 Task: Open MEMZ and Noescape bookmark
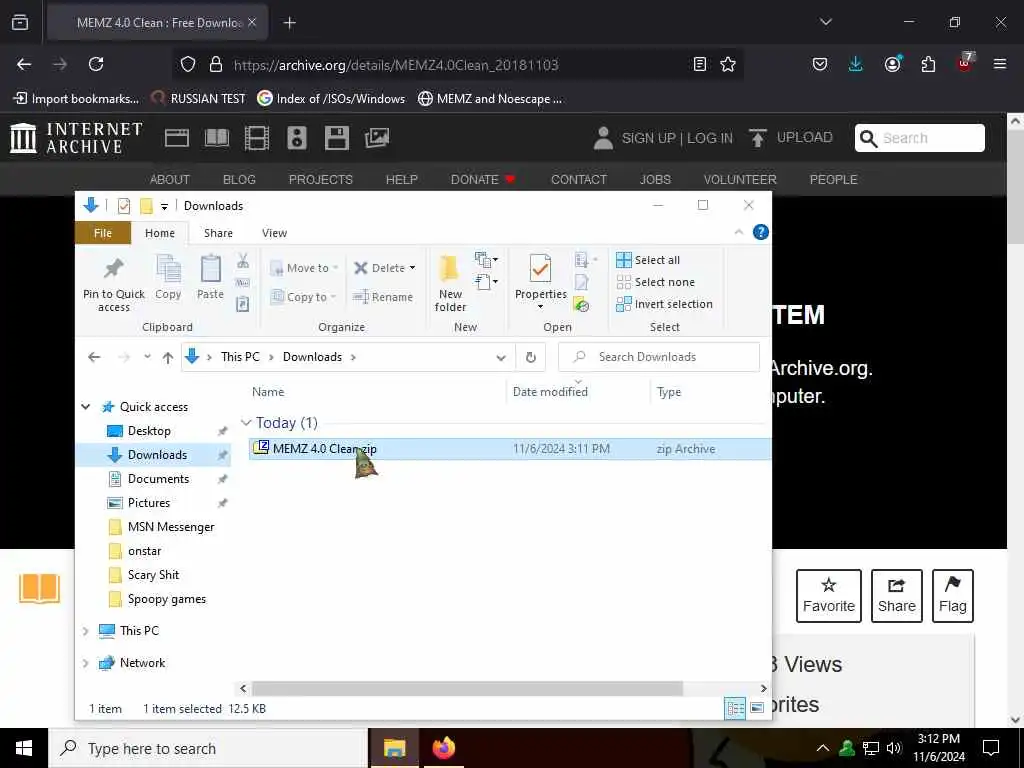pos(490,99)
